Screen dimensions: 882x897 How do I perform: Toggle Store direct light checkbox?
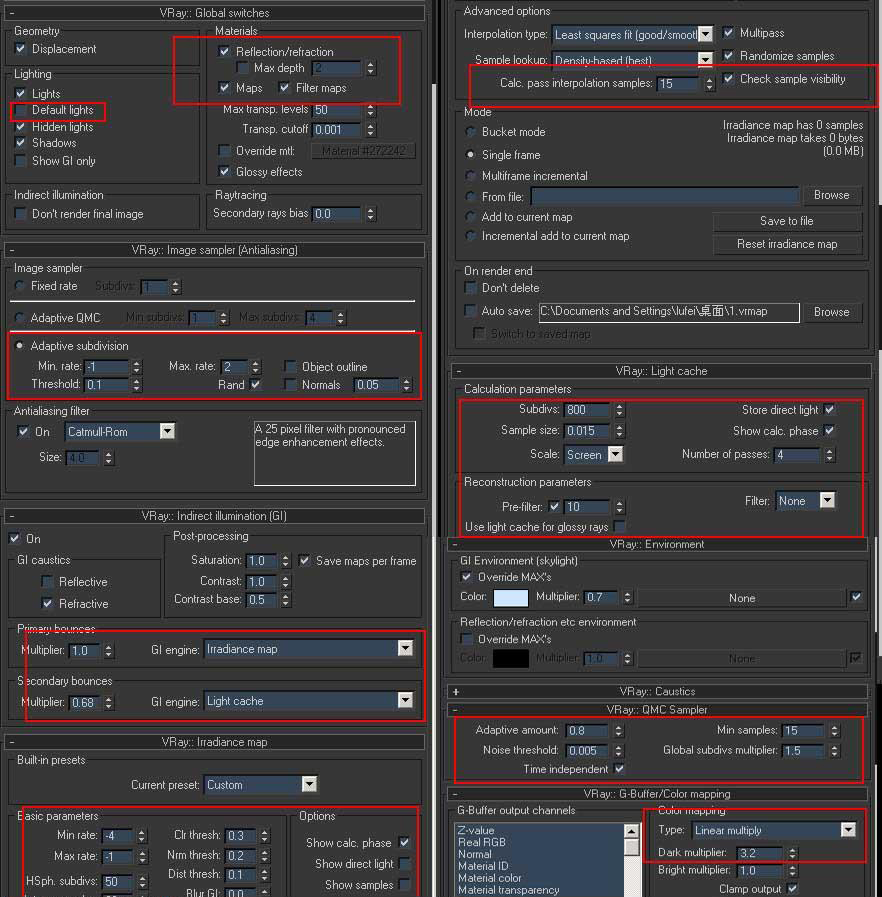point(829,410)
